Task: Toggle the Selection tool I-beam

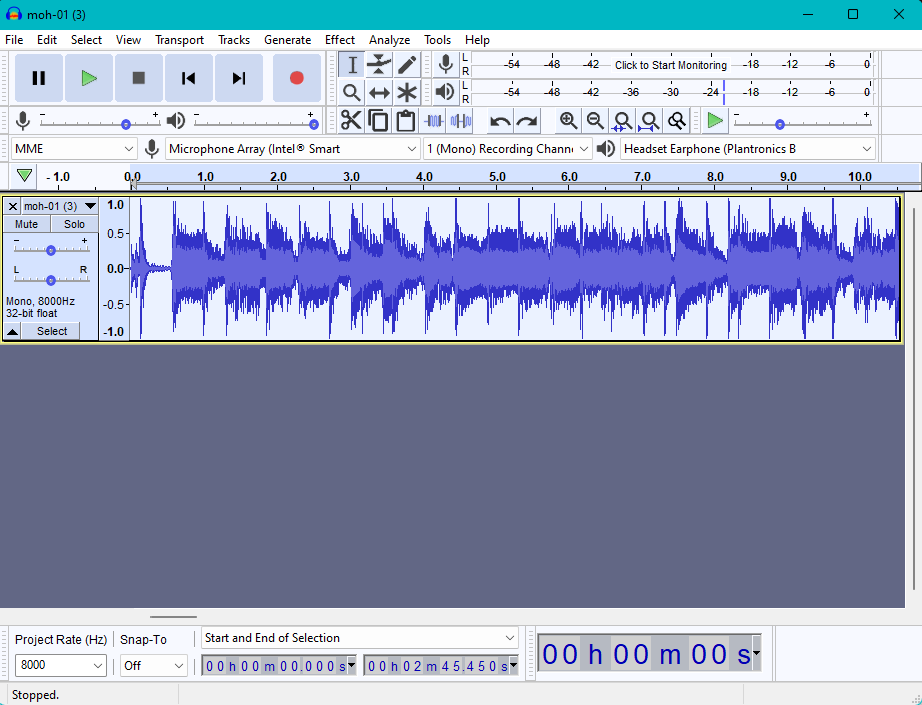Action: pyautogui.click(x=352, y=65)
